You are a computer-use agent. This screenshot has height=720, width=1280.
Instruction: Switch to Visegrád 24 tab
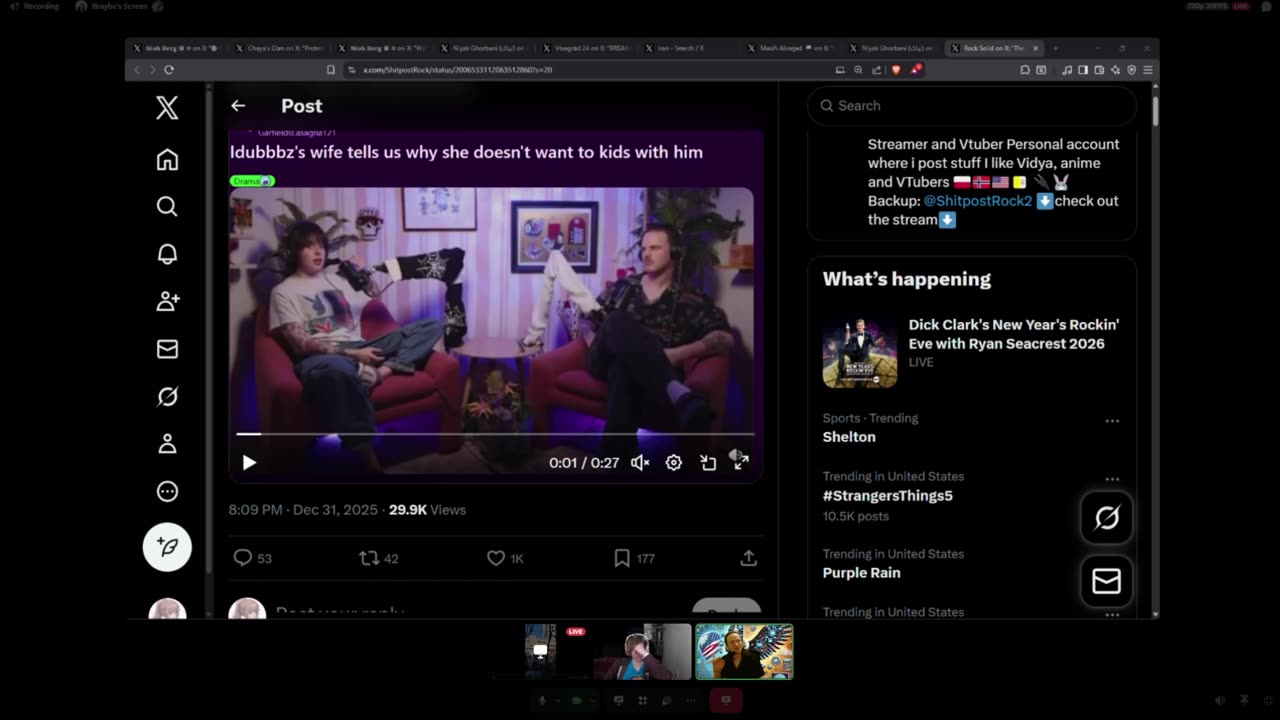(586, 48)
